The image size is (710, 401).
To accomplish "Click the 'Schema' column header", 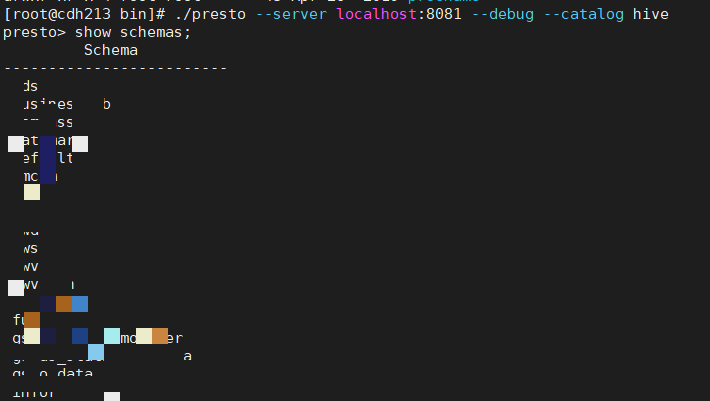I will [x=111, y=50].
